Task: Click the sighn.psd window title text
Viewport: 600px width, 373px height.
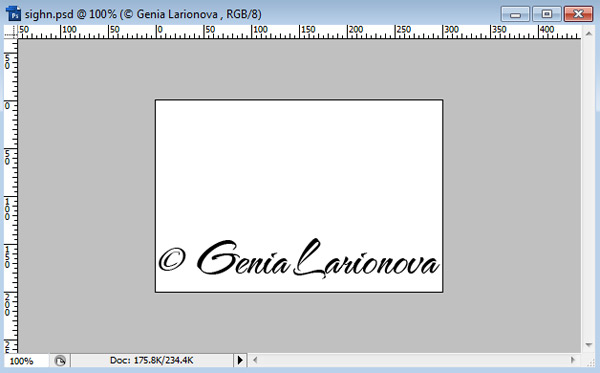Action: click(143, 15)
